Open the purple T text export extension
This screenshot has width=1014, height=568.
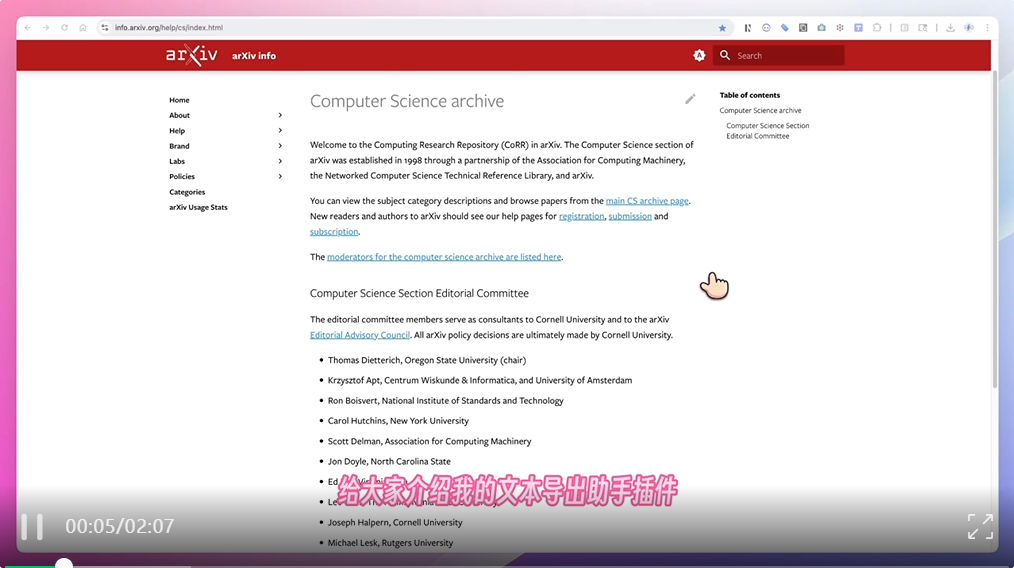point(858,28)
